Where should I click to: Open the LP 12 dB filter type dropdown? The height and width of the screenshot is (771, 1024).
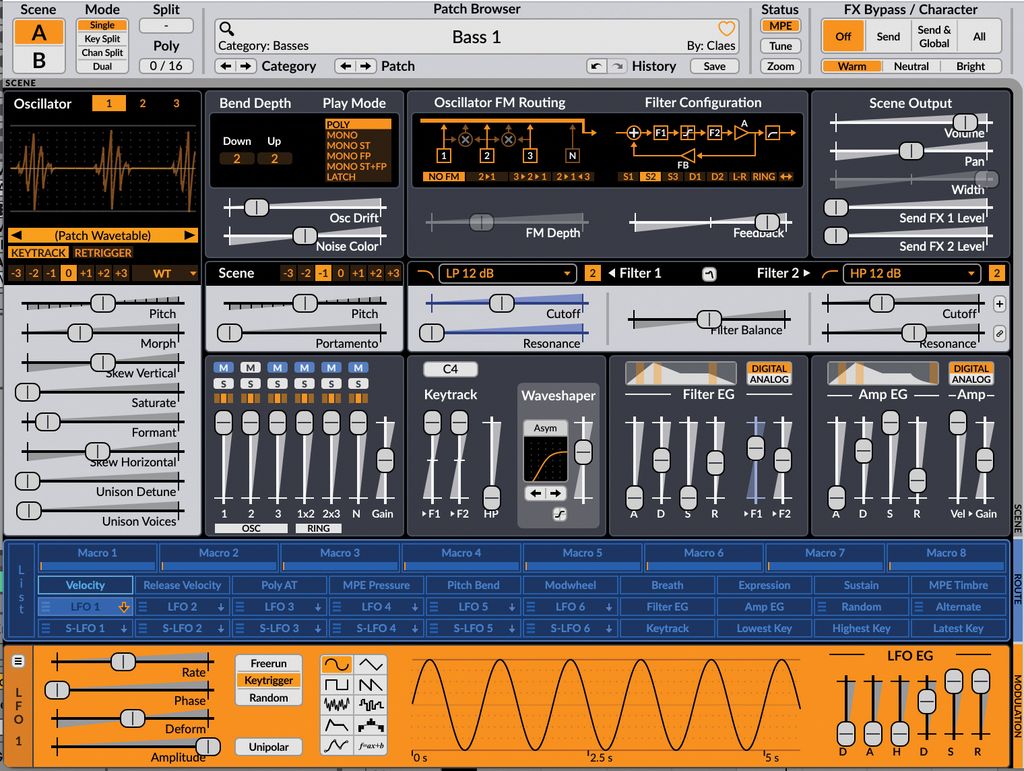click(x=506, y=272)
